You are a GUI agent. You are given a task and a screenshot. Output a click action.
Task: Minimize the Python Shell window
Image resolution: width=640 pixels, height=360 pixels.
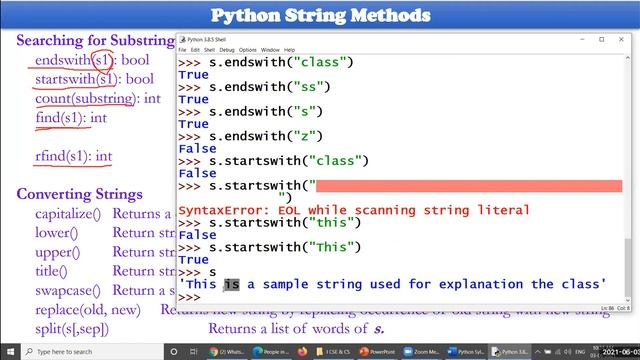tap(582, 40)
